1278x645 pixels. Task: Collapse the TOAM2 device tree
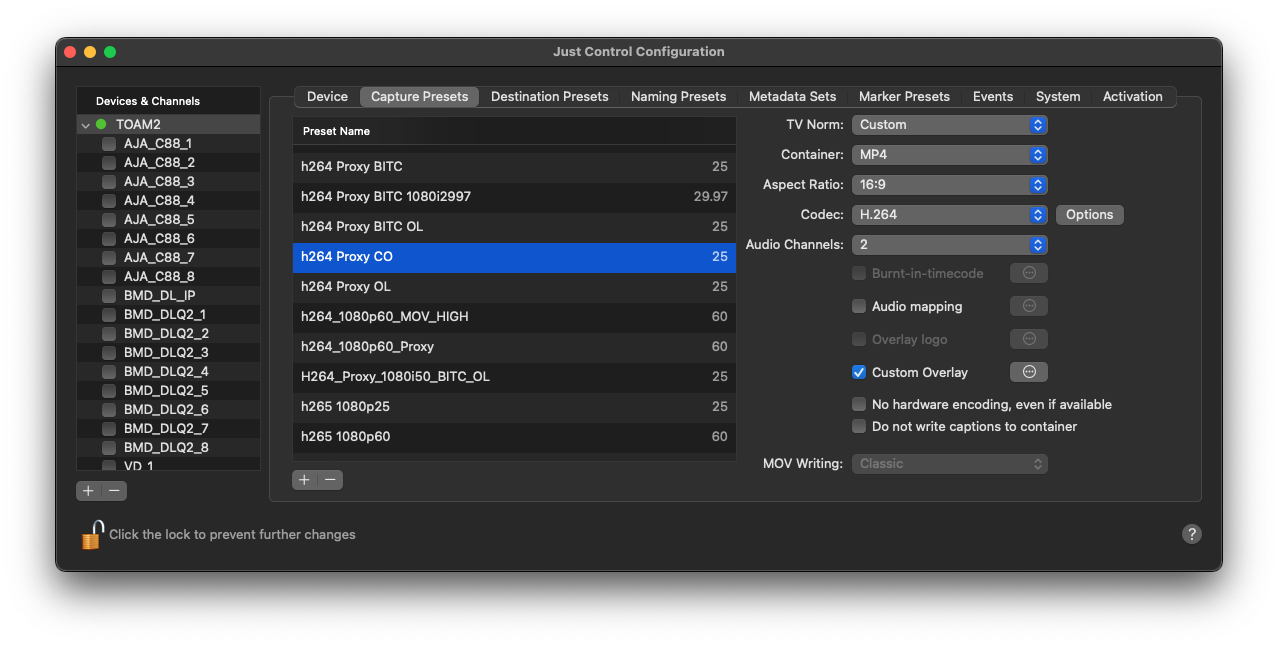86,125
